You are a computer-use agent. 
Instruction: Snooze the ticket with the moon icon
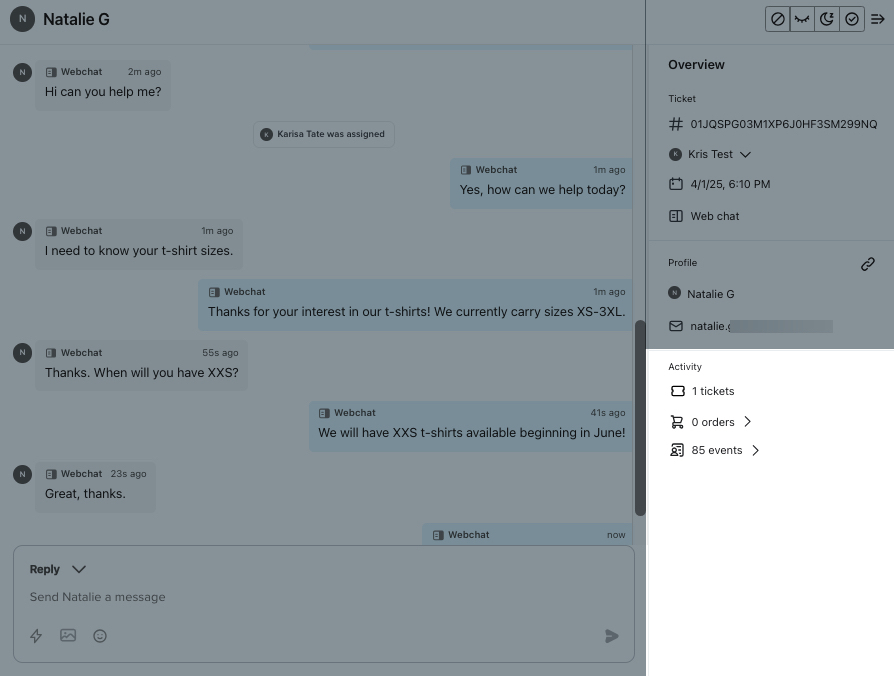click(827, 19)
